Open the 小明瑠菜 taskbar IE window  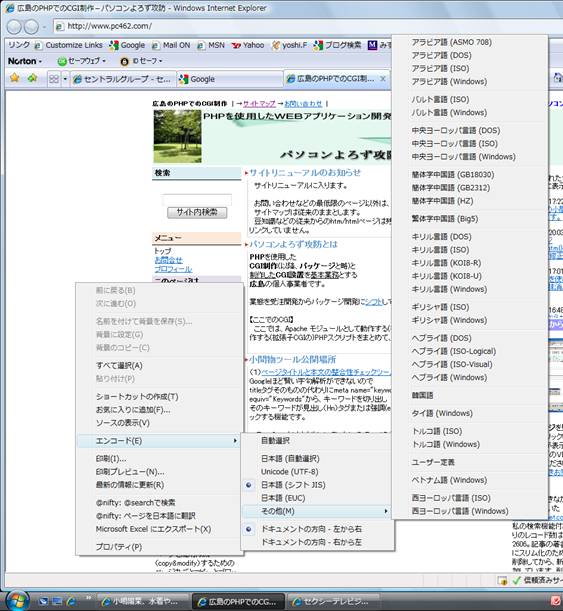coord(143,601)
